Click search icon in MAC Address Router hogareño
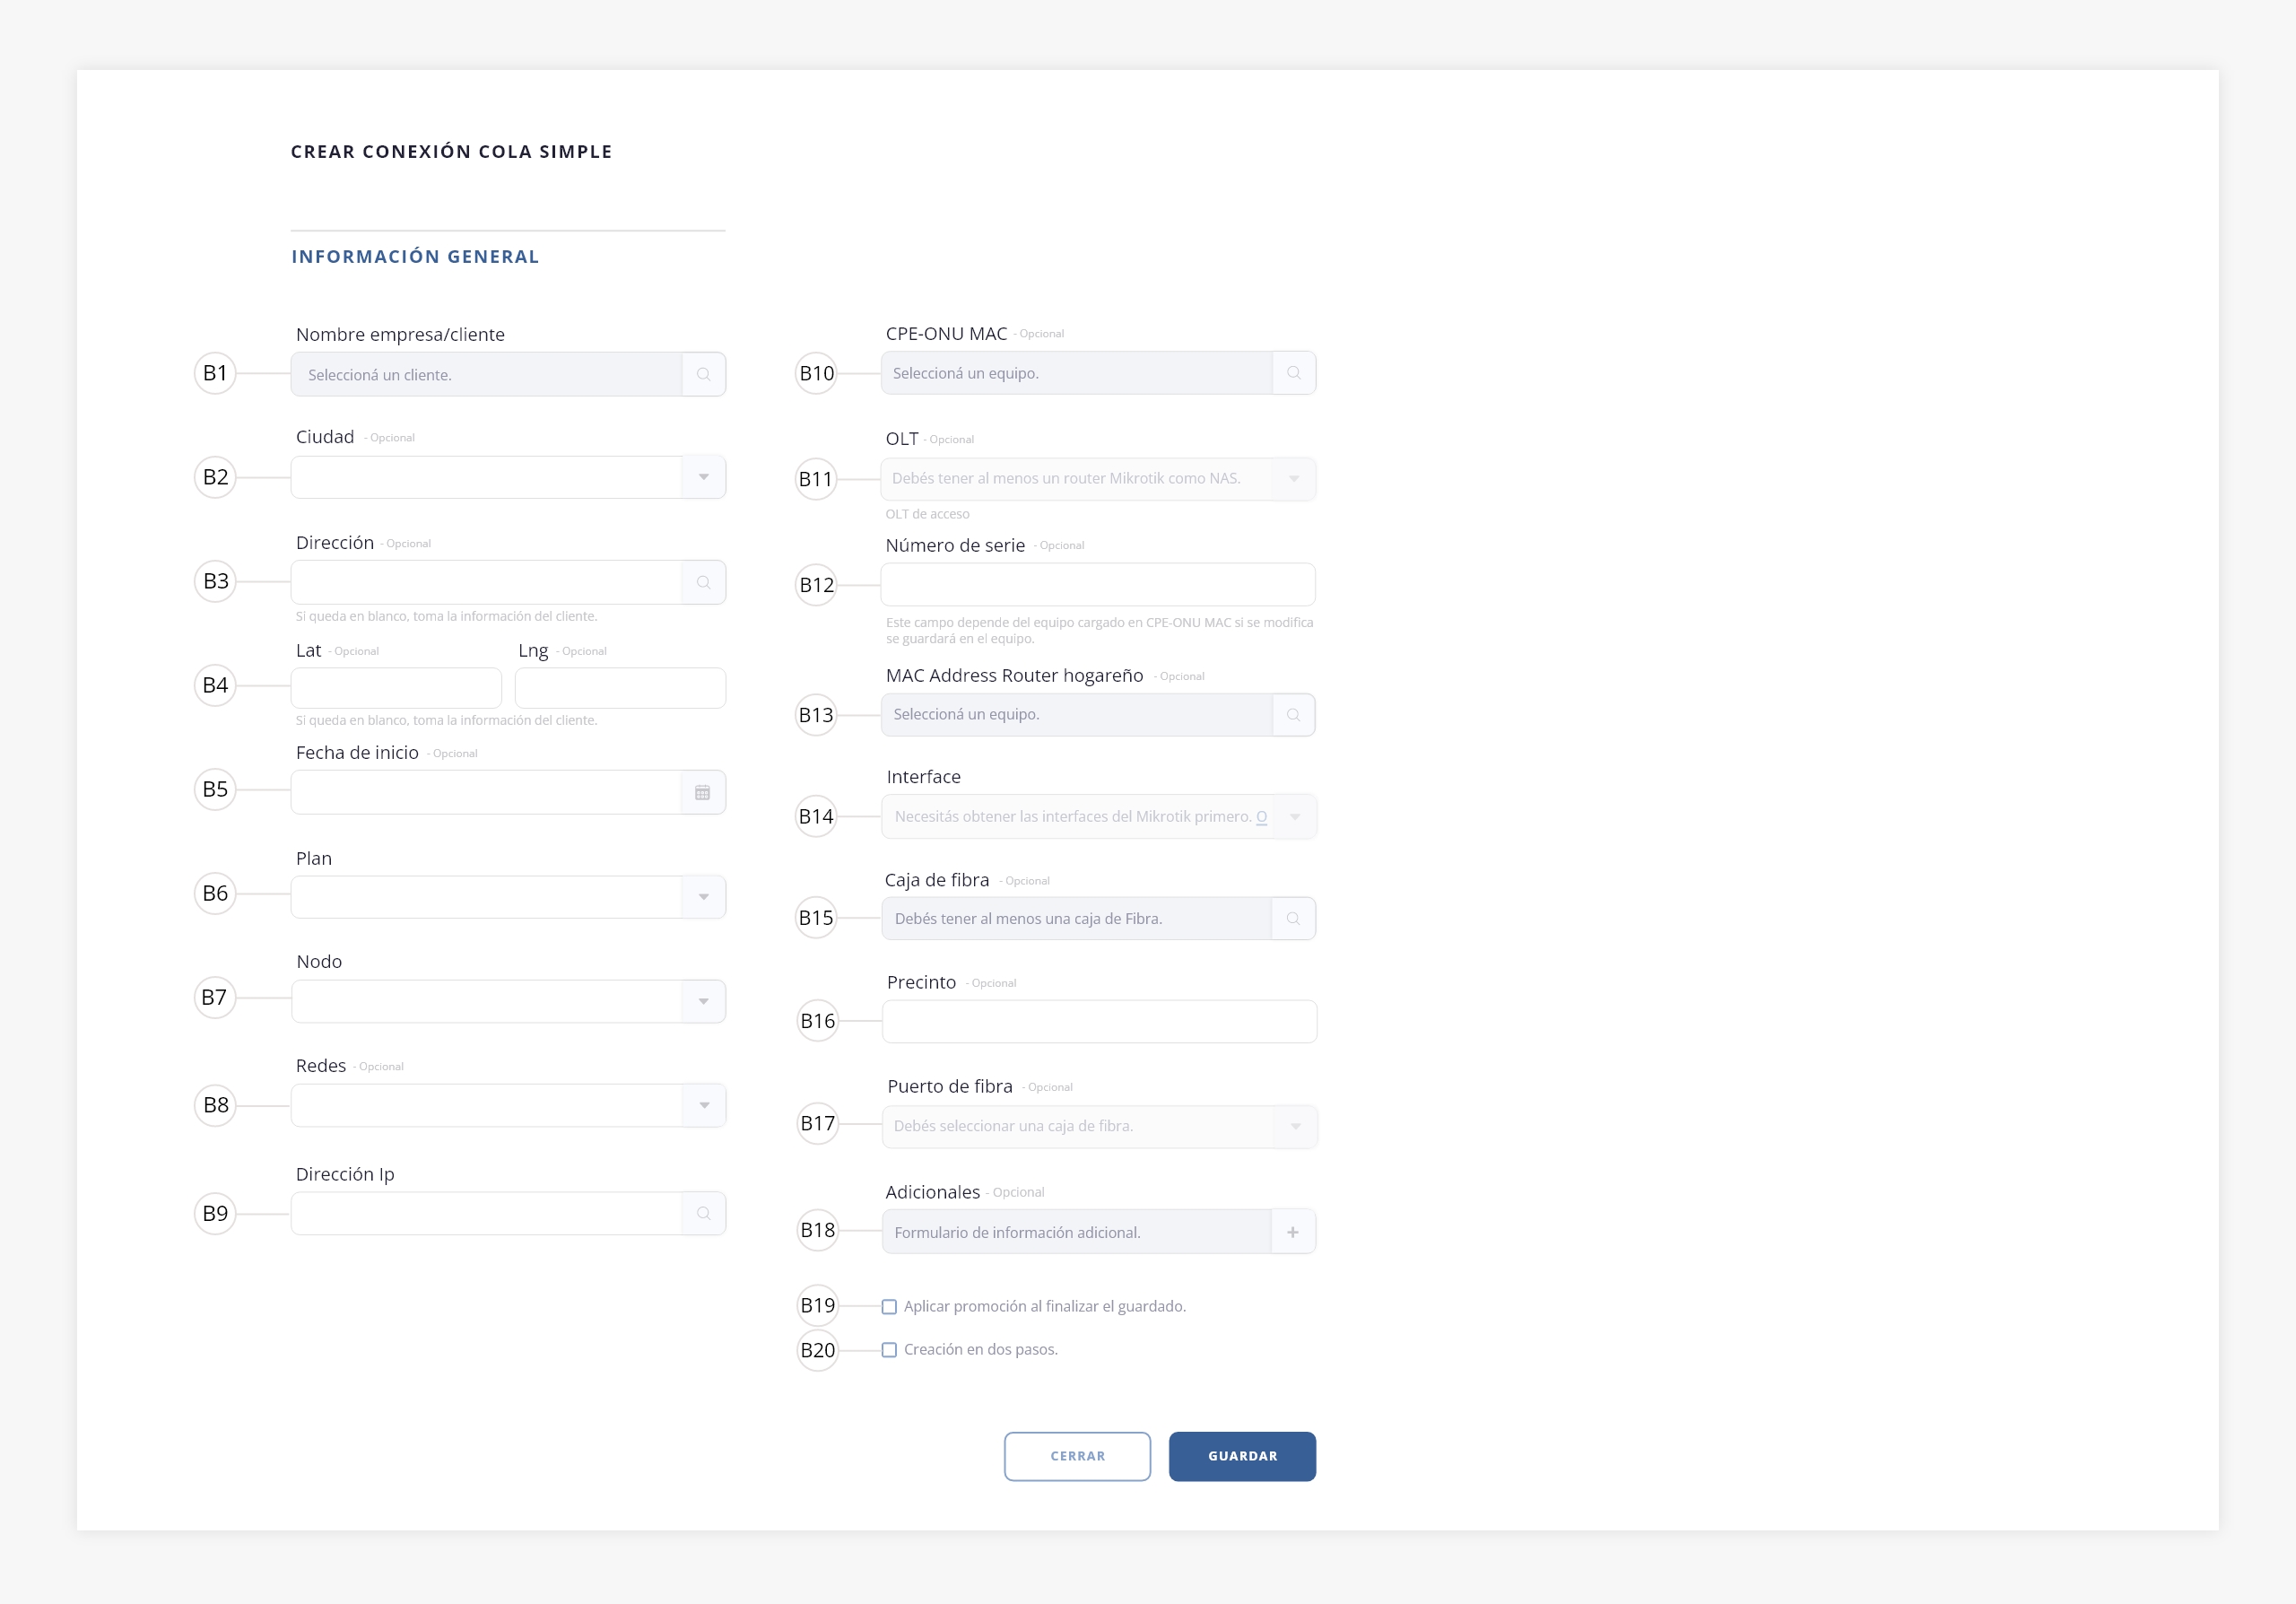This screenshot has width=2296, height=1604. (x=1293, y=715)
